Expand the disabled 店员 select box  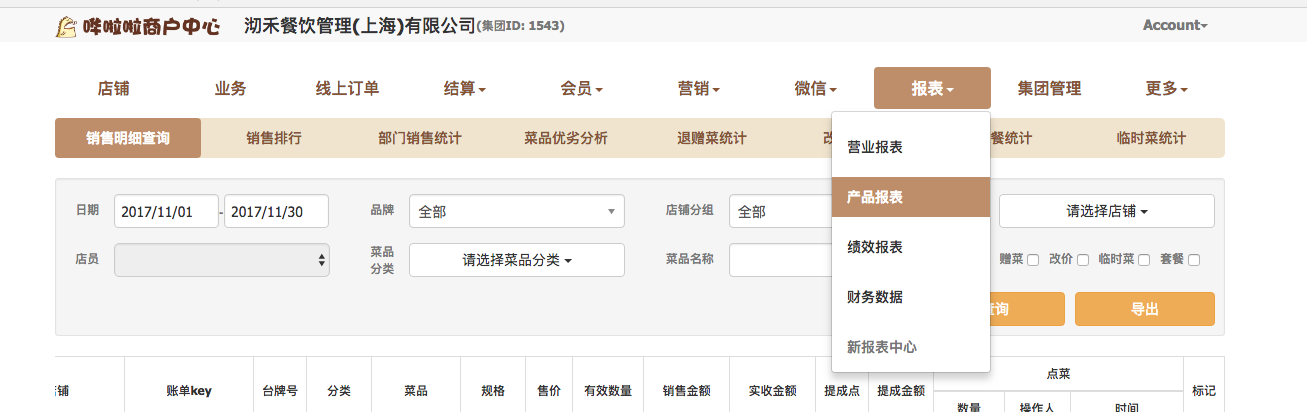pyautogui.click(x=221, y=260)
